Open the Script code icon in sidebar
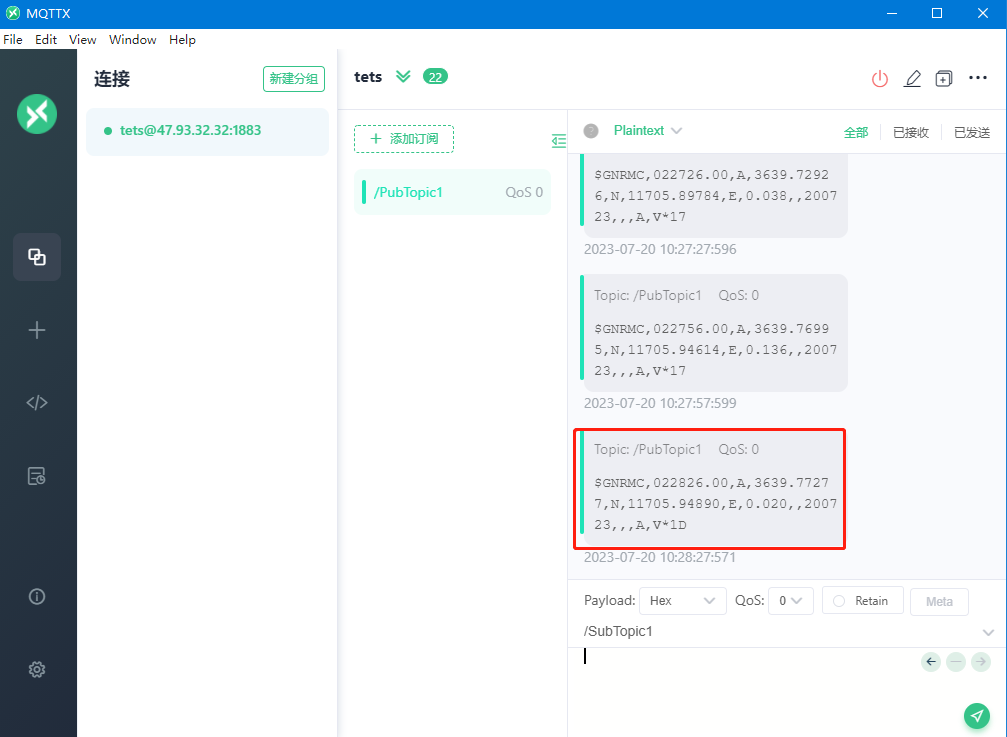The width and height of the screenshot is (1007, 737). (37, 403)
